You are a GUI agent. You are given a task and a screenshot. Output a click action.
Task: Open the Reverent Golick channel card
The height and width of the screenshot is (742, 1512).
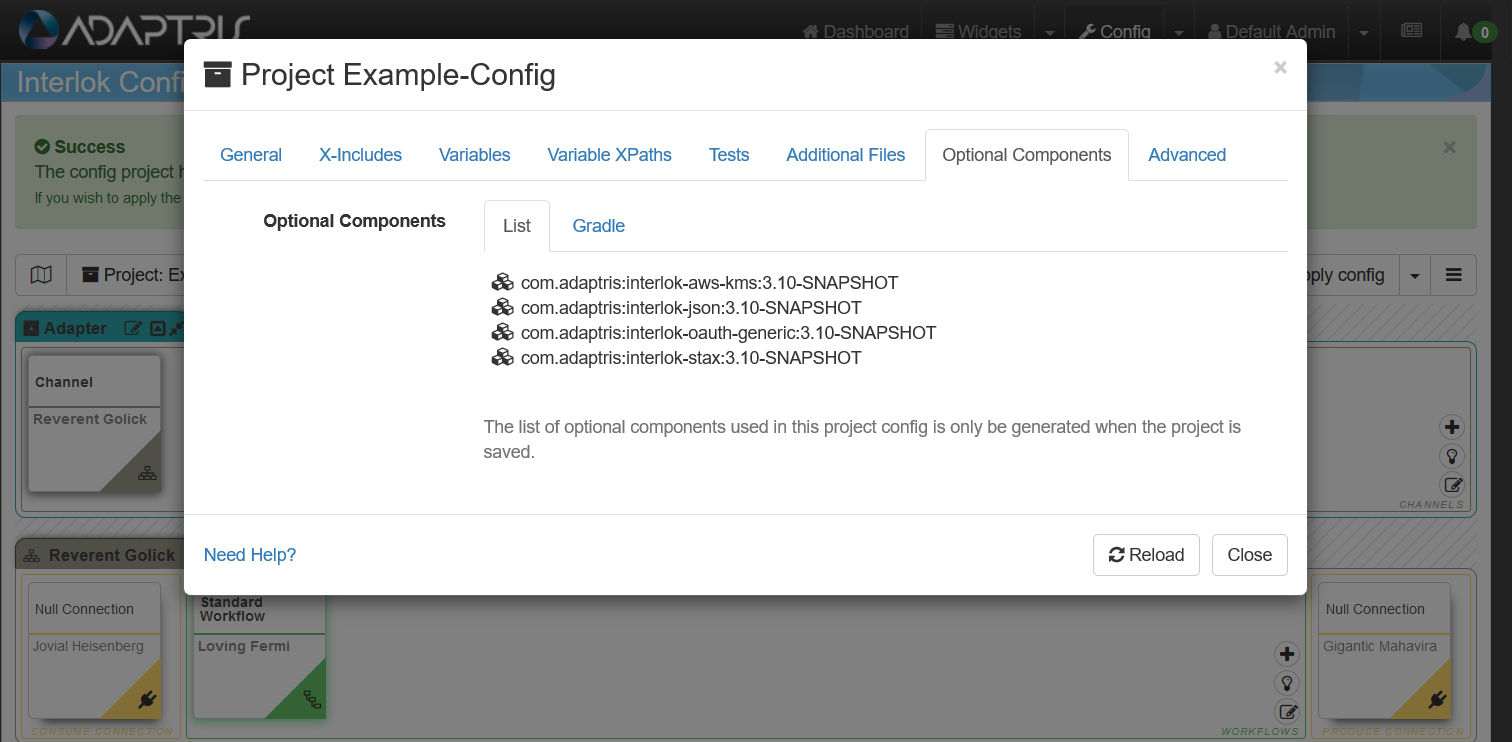[x=94, y=424]
